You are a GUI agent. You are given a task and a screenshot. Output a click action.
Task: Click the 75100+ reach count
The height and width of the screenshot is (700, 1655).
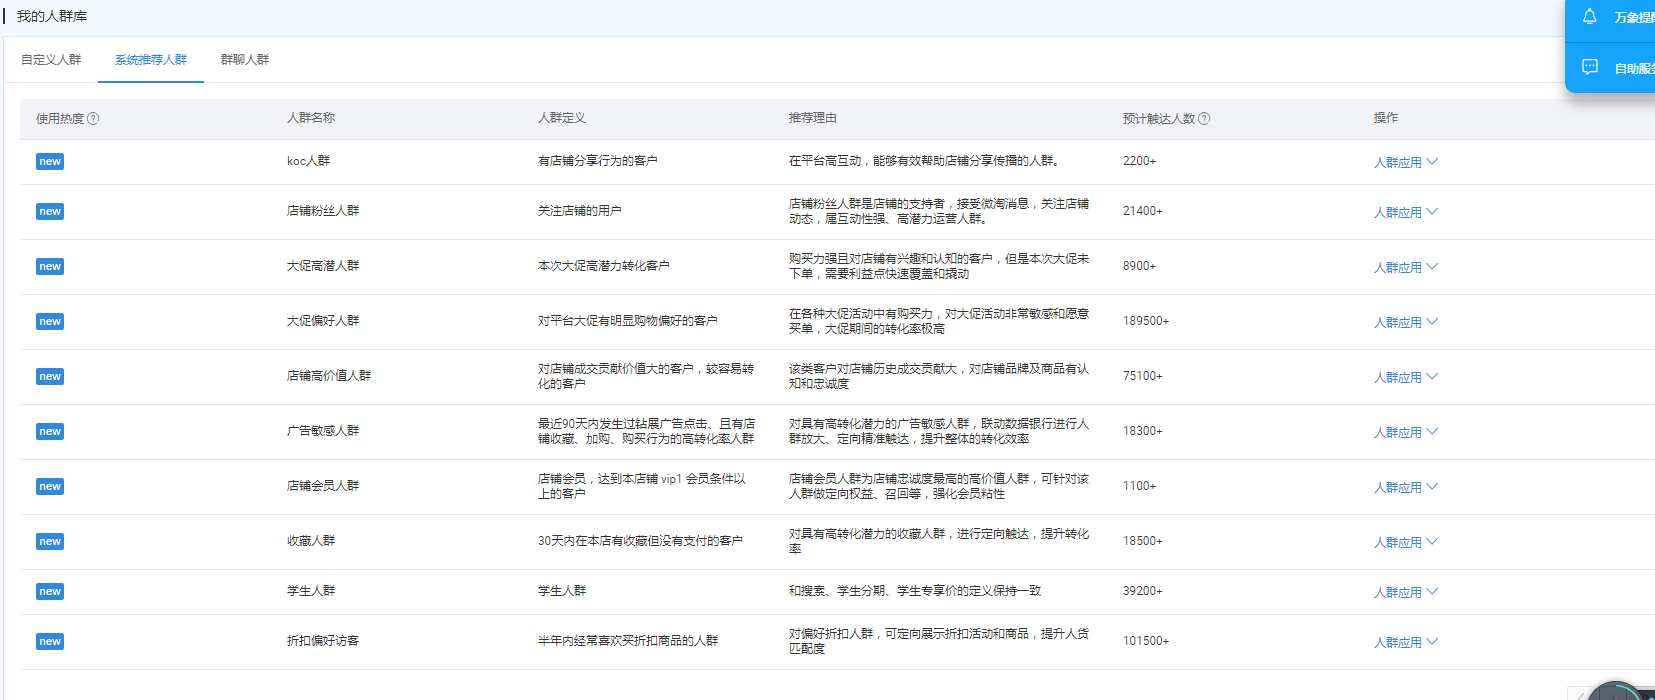(x=1142, y=376)
